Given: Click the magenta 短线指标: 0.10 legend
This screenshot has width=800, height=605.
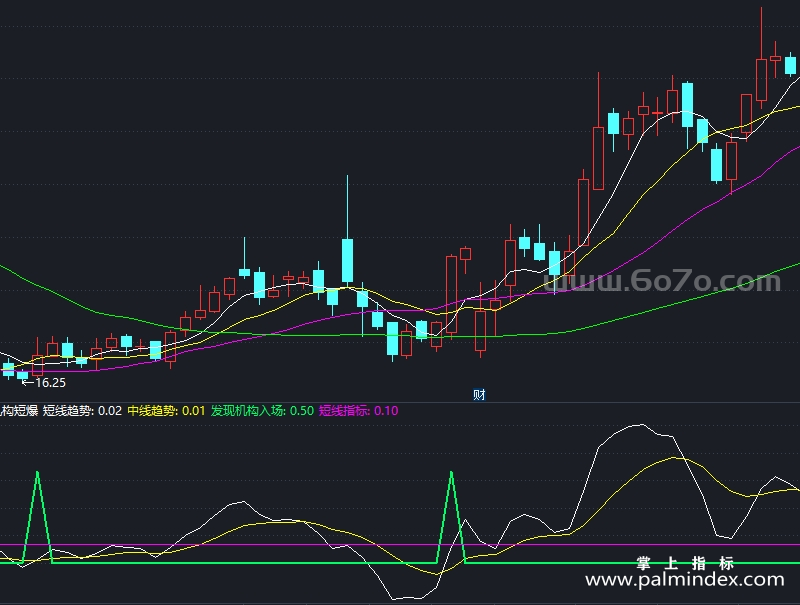Looking at the screenshot, I should (x=358, y=411).
